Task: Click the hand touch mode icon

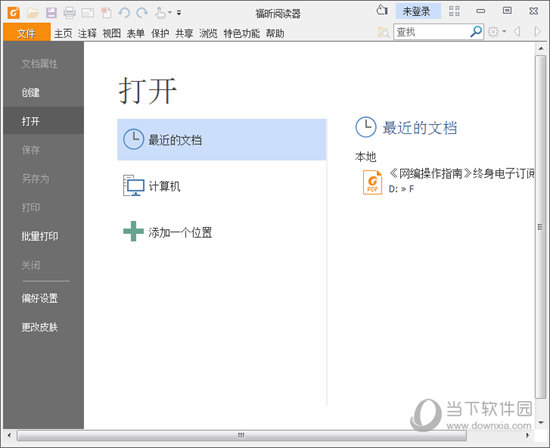Action: tap(160, 13)
